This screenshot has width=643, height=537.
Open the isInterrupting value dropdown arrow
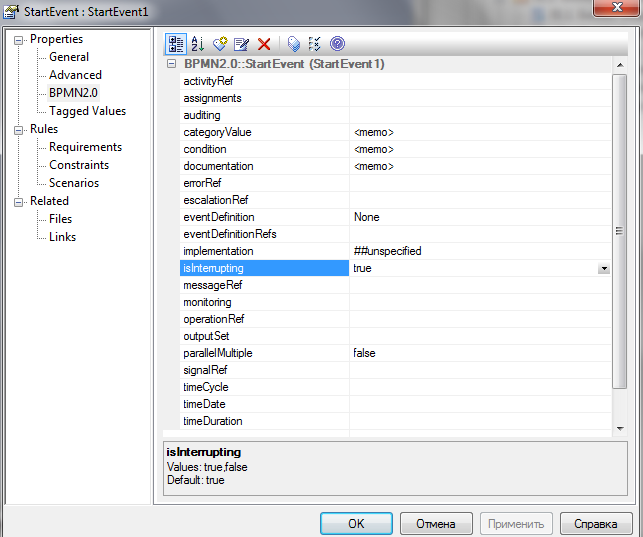pyautogui.click(x=604, y=268)
